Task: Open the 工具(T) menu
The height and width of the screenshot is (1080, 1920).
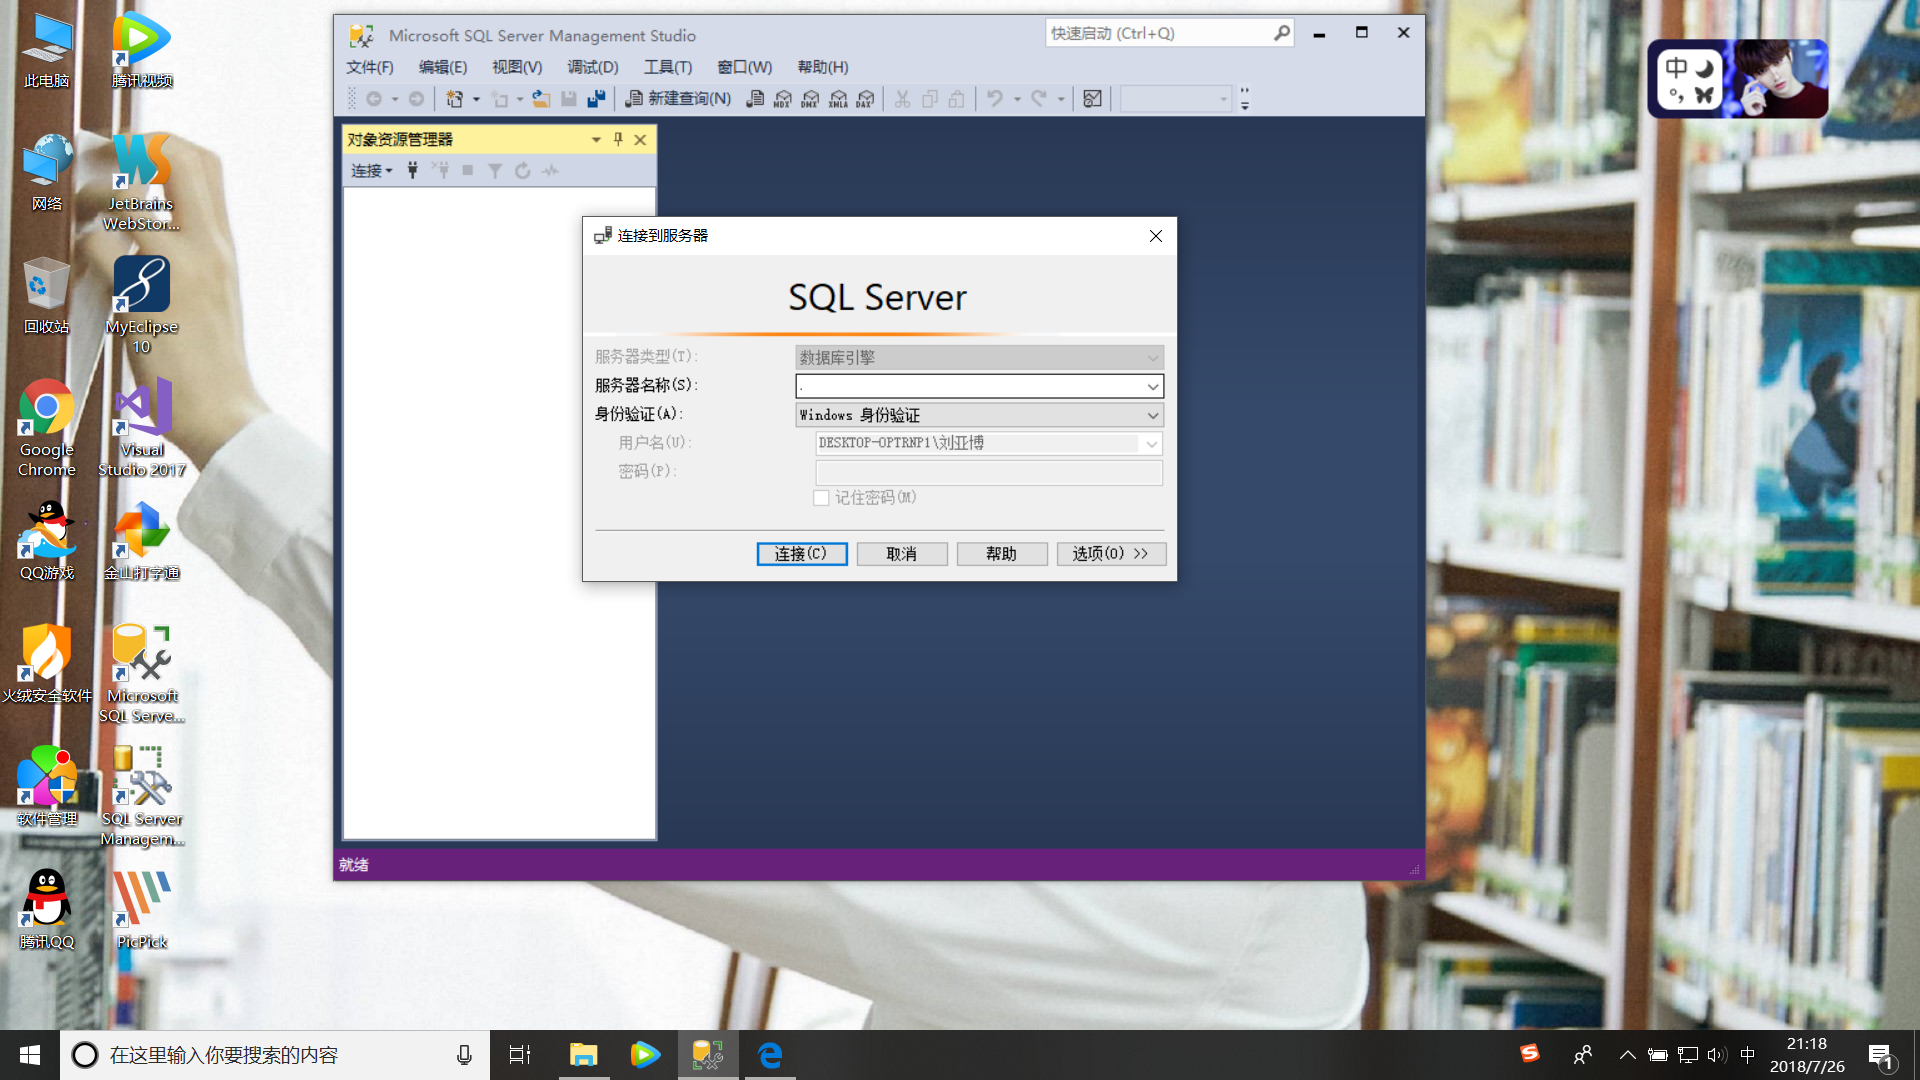Action: point(667,67)
